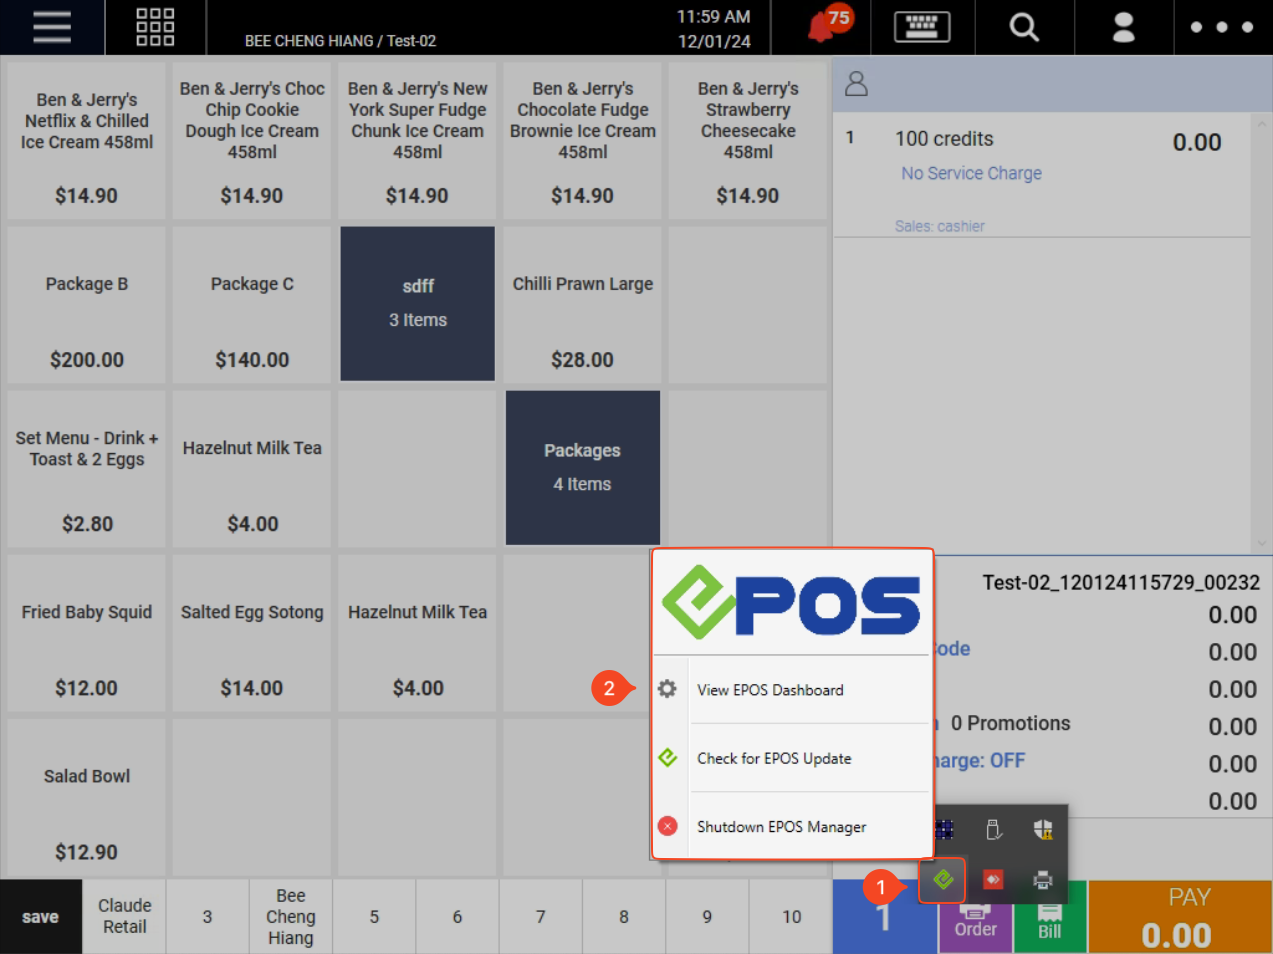Click receipt number Test-02_120124115729_00232
The width and height of the screenshot is (1273, 954).
click(1121, 582)
